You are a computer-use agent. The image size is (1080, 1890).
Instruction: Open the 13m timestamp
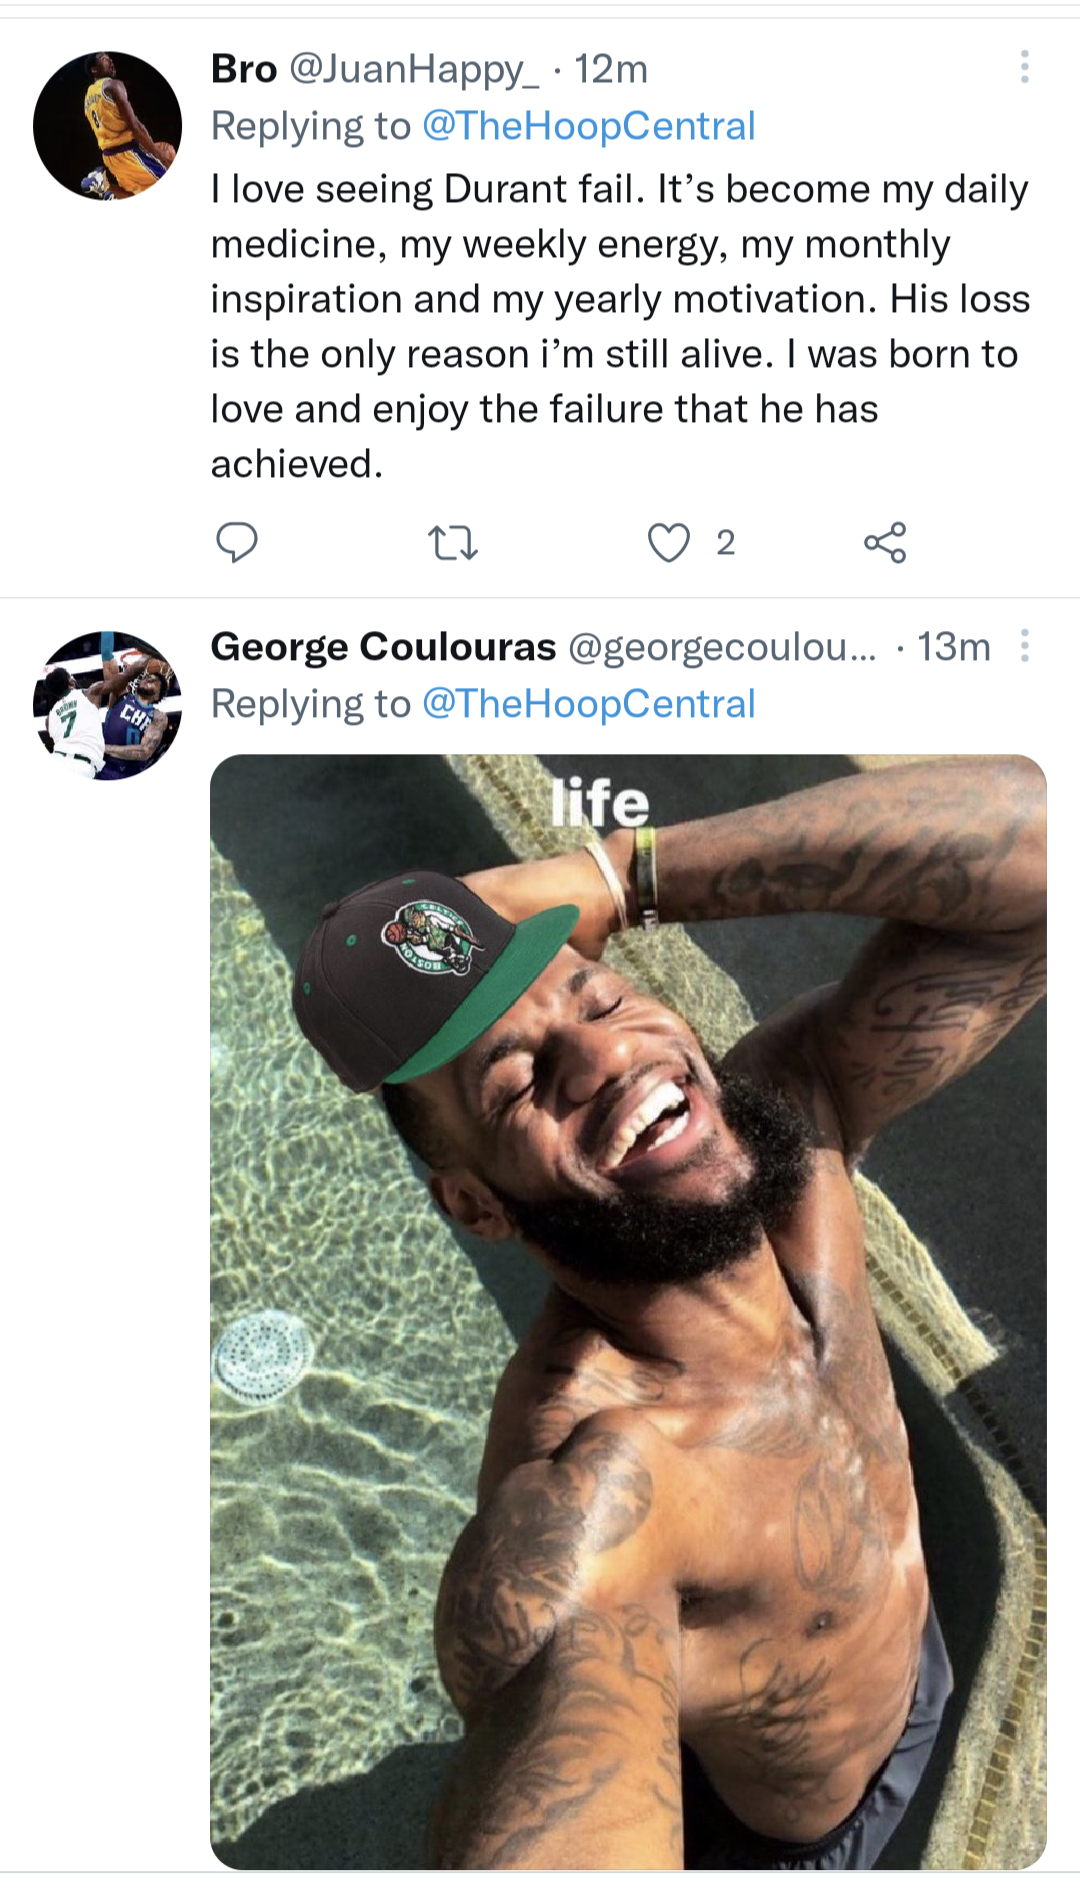[954, 647]
